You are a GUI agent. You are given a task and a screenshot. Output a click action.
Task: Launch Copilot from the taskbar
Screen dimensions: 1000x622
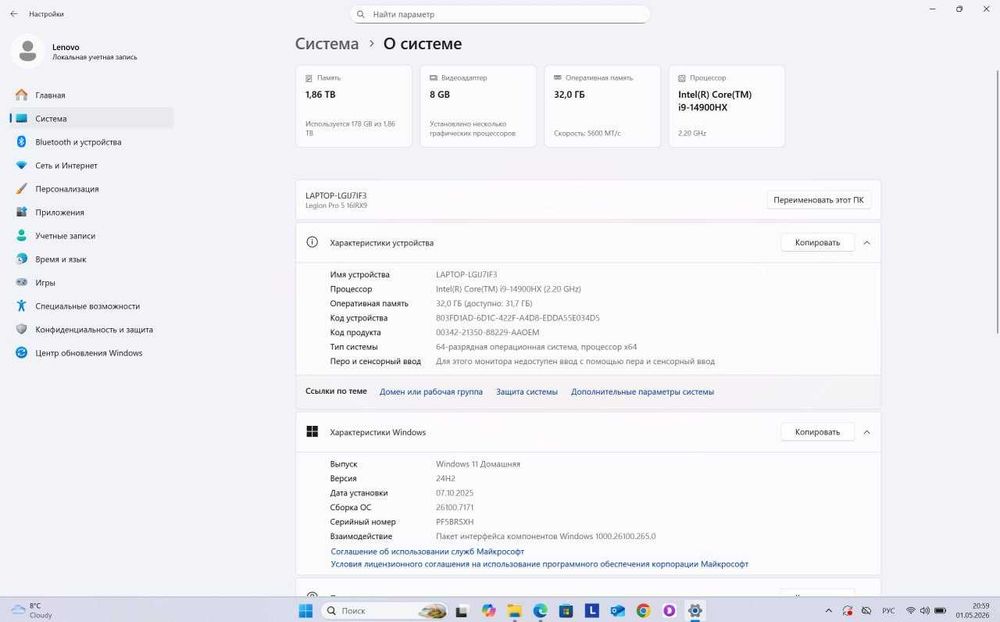(x=489, y=611)
